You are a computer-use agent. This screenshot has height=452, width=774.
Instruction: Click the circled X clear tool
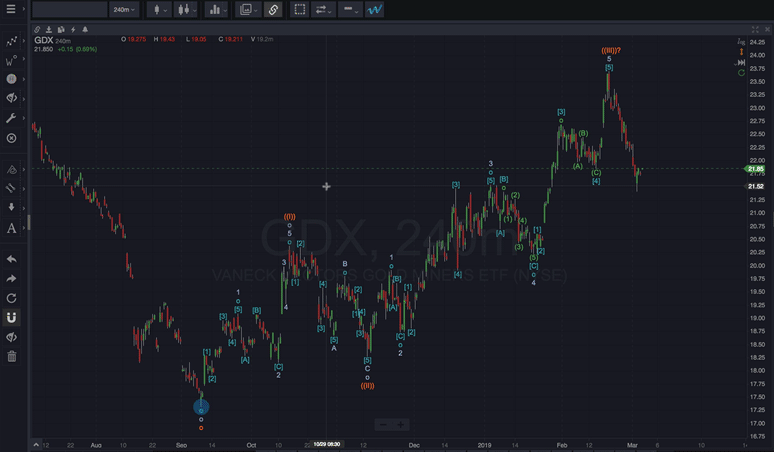[x=11, y=138]
